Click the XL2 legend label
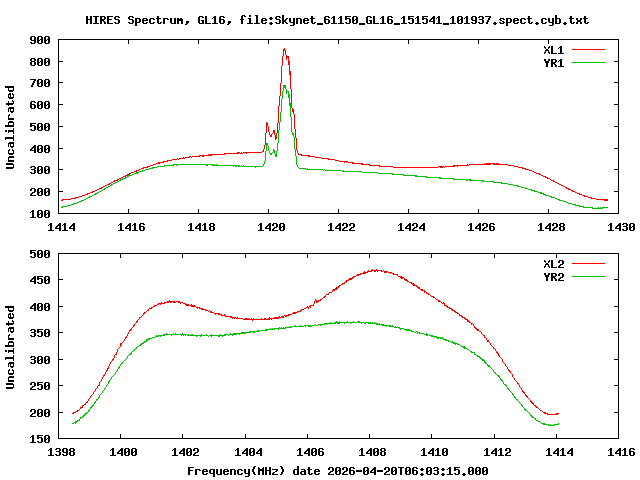The height and width of the screenshot is (480, 640). 553,264
